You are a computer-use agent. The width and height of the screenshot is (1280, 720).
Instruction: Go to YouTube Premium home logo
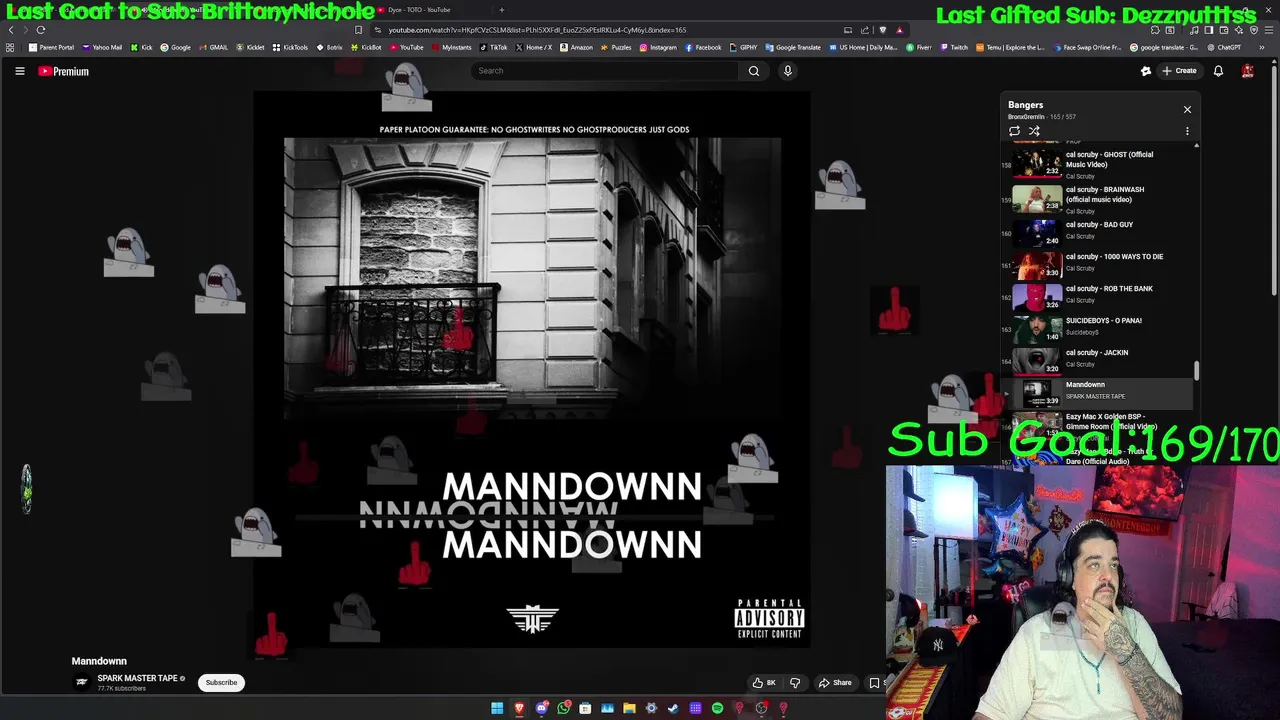(64, 71)
